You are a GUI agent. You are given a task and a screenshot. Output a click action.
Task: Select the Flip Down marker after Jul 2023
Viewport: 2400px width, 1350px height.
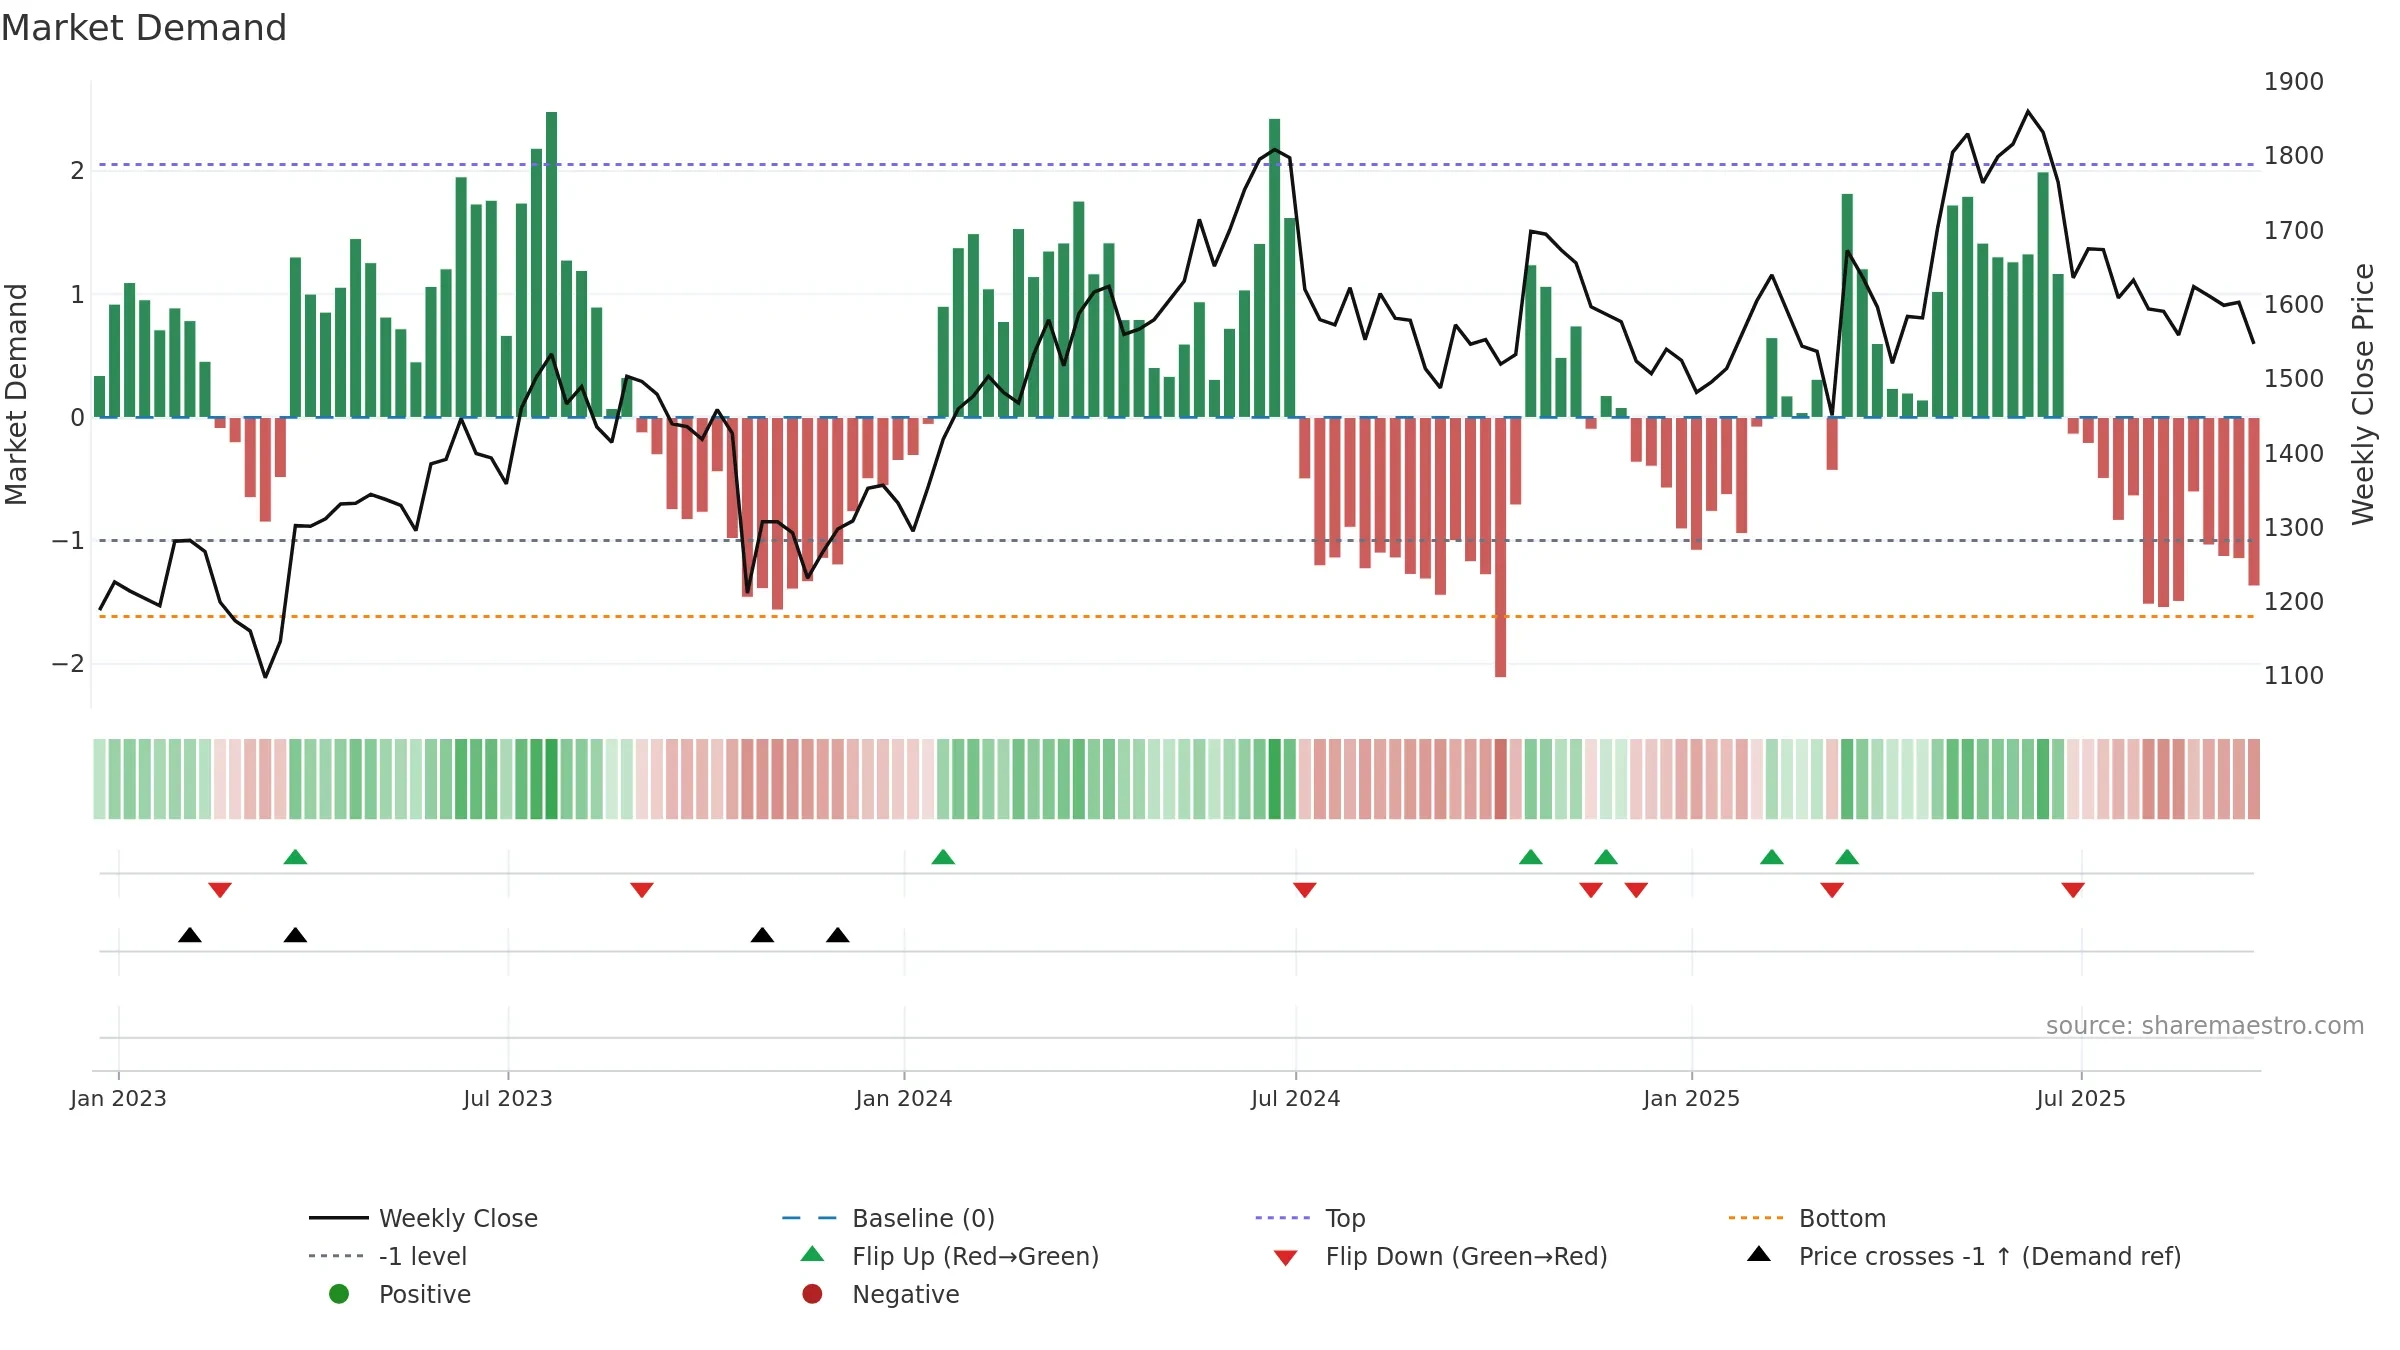coord(642,890)
